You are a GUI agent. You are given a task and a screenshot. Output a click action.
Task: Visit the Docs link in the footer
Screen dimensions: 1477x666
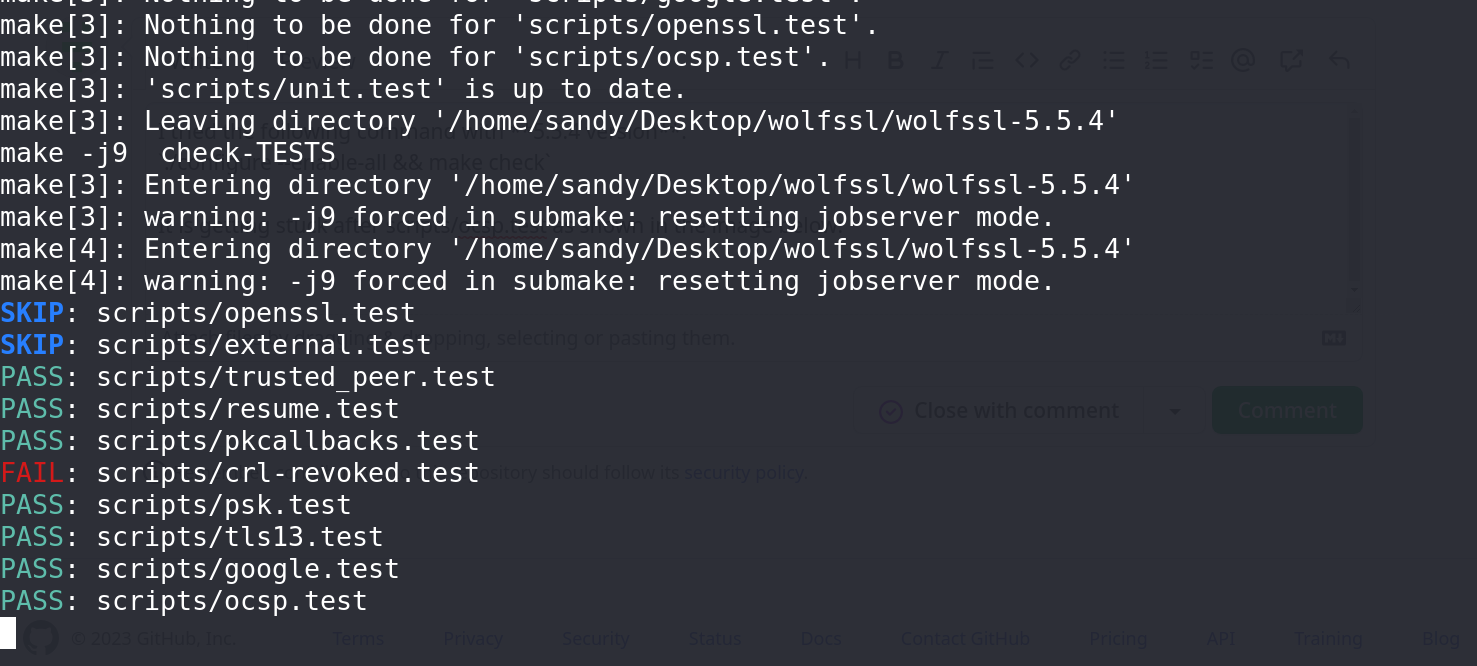point(821,638)
